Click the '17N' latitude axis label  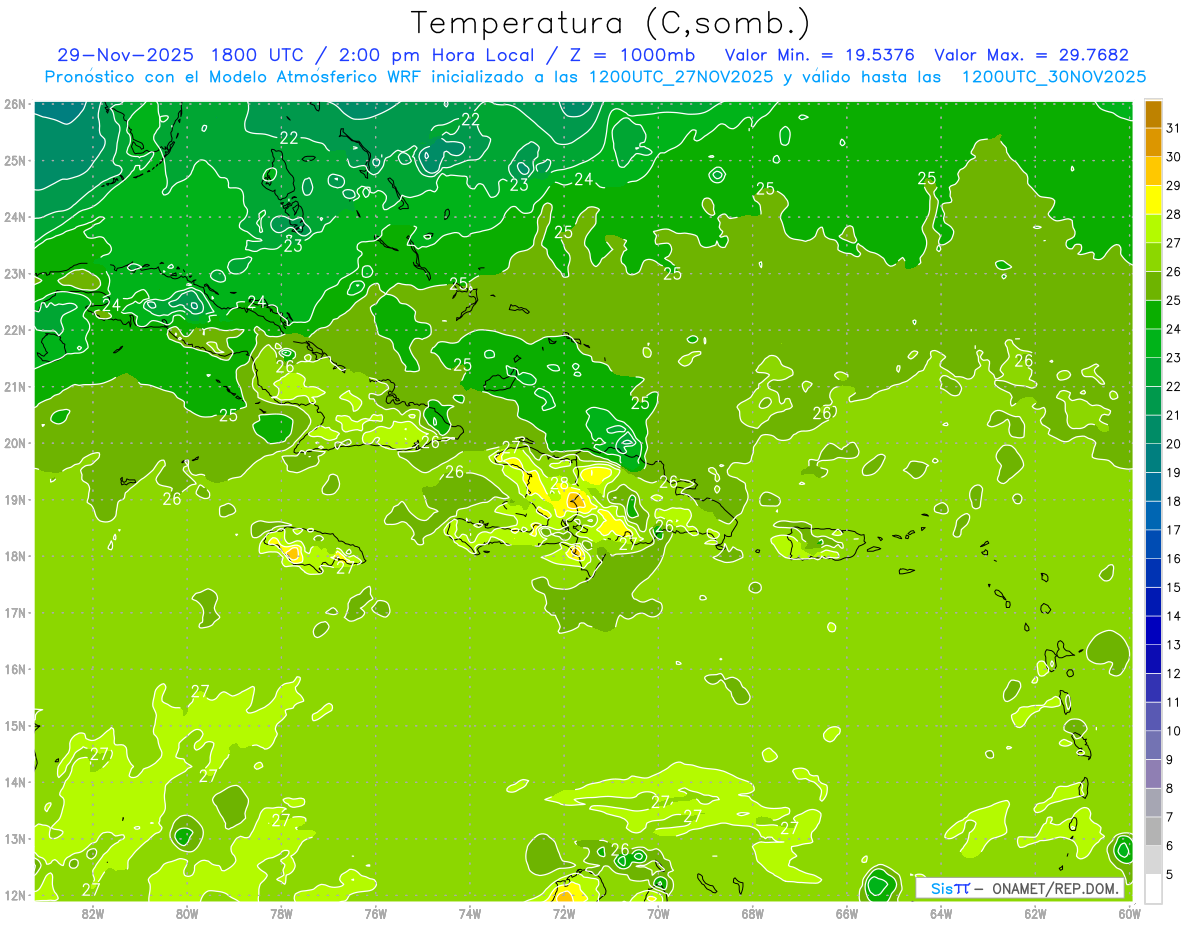coord(15,613)
